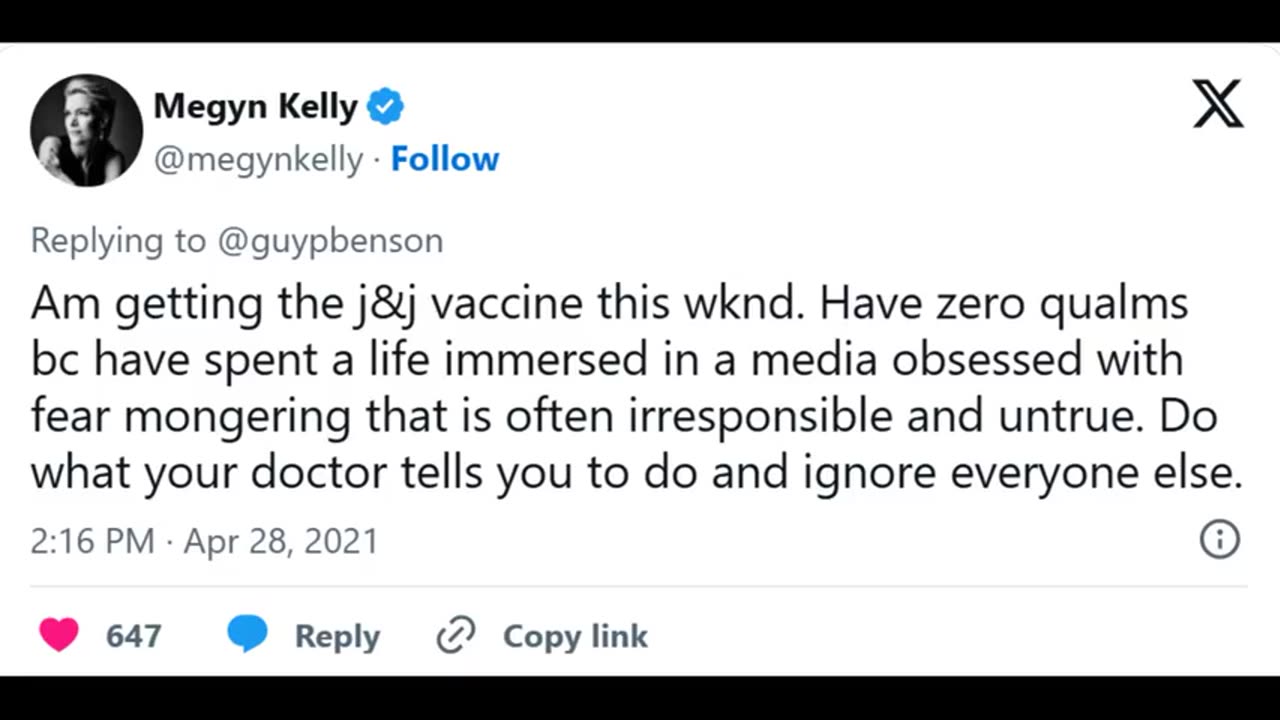Click the chain link icon
This screenshot has height=720, width=1280.
[x=456, y=635]
